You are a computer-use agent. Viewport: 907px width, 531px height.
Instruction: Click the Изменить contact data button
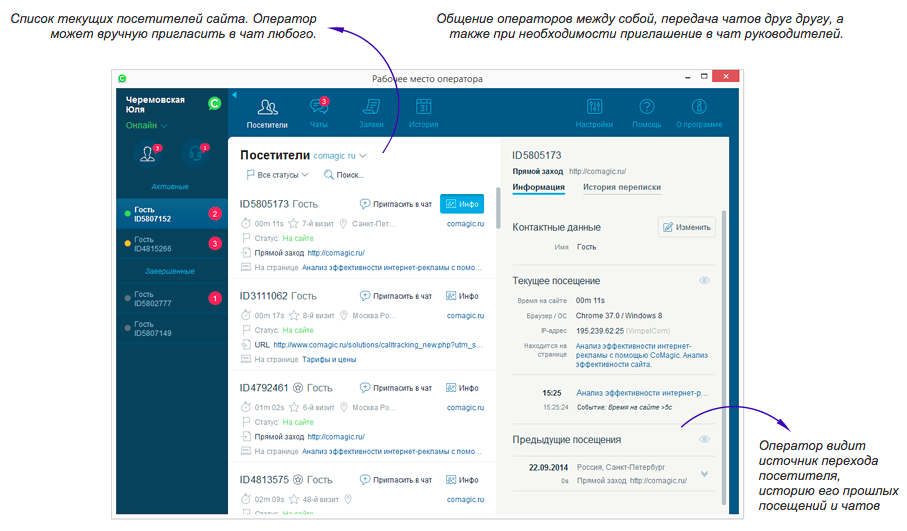click(686, 227)
